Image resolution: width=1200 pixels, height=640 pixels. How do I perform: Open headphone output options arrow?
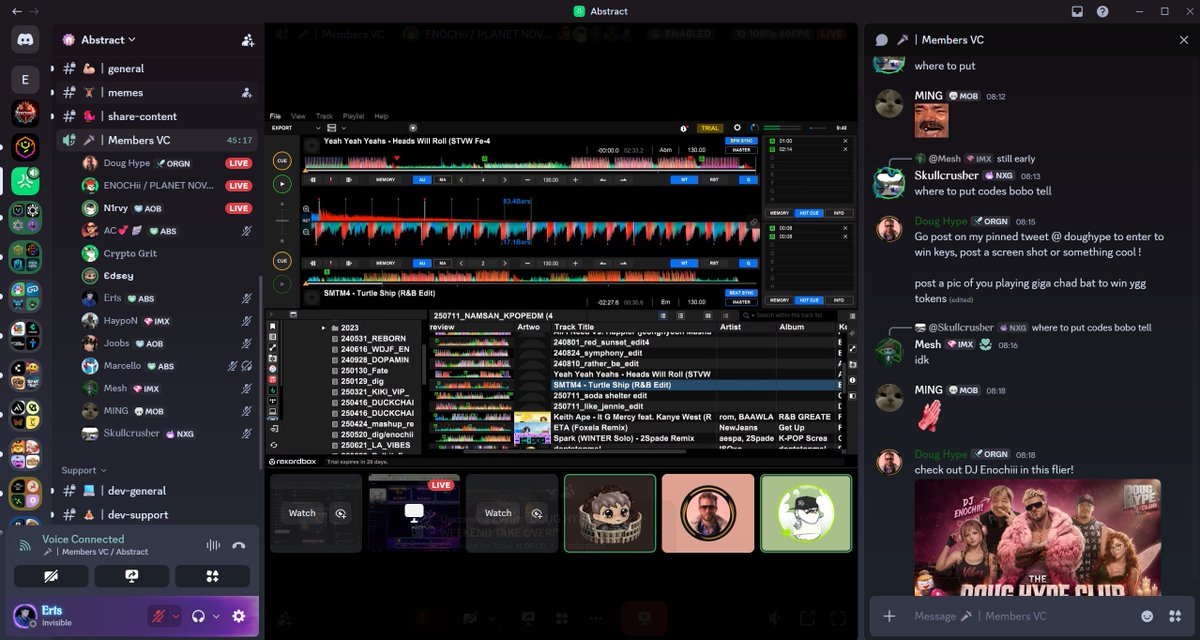pyautogui.click(x=216, y=616)
